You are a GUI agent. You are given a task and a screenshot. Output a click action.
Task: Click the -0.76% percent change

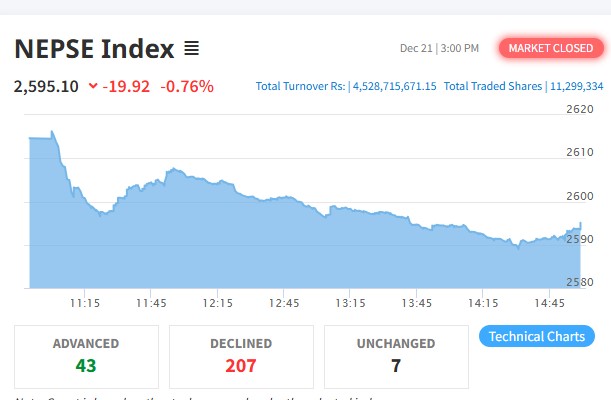coord(188,86)
